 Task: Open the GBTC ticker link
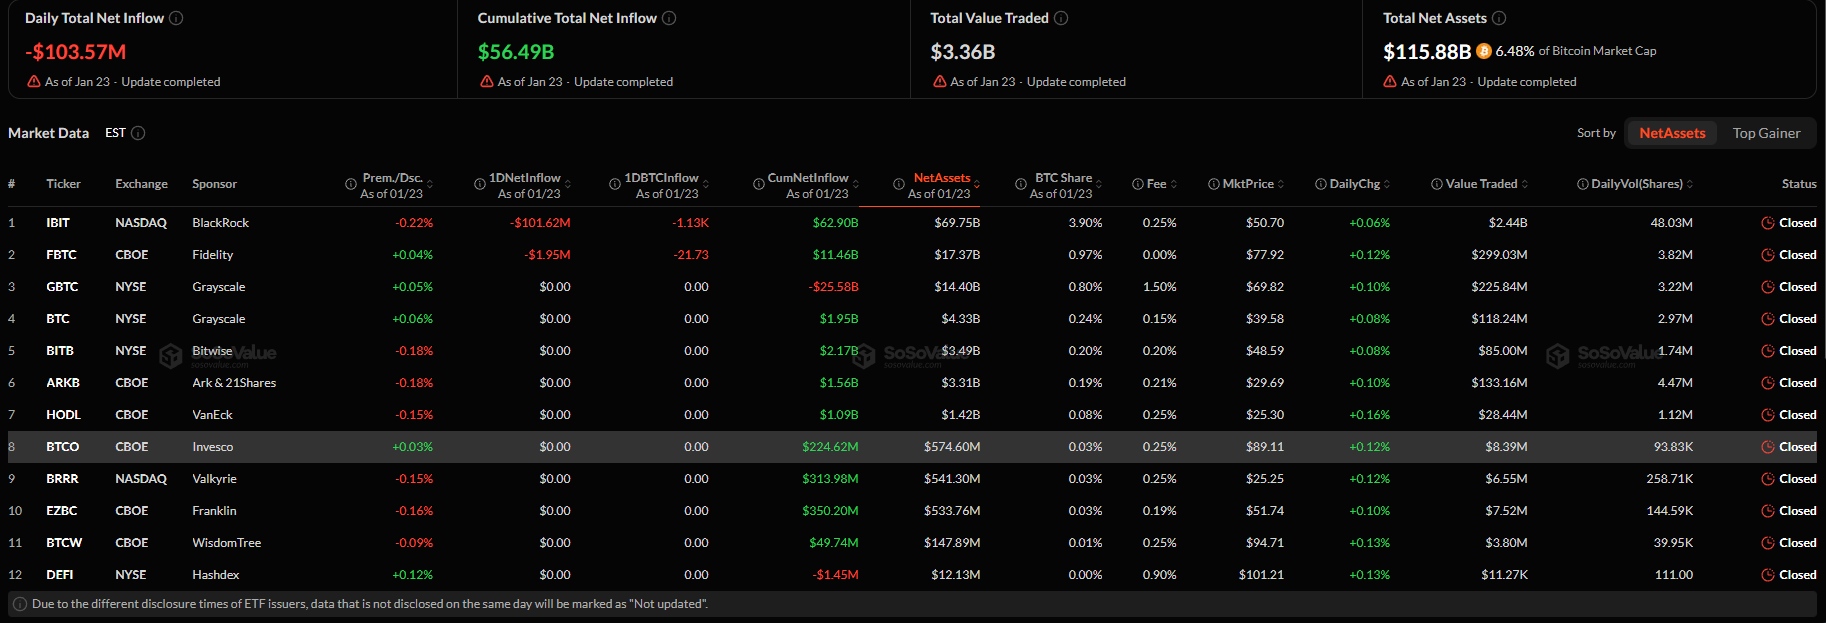tap(62, 287)
